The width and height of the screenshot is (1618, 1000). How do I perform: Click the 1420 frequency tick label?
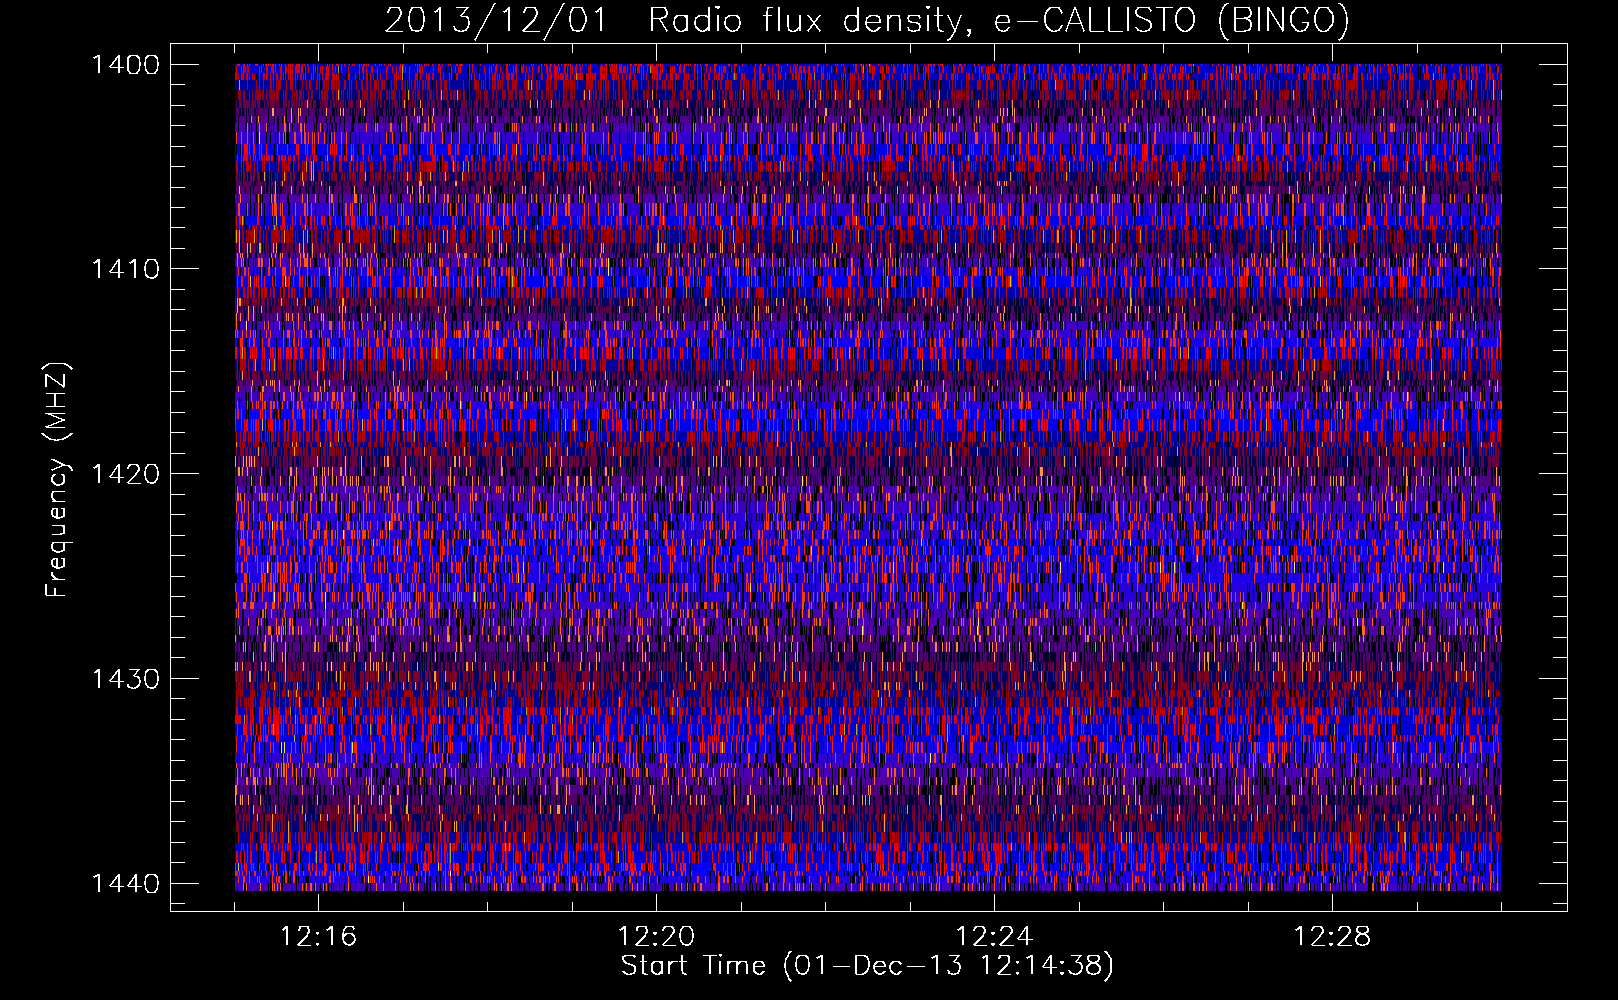125,474
